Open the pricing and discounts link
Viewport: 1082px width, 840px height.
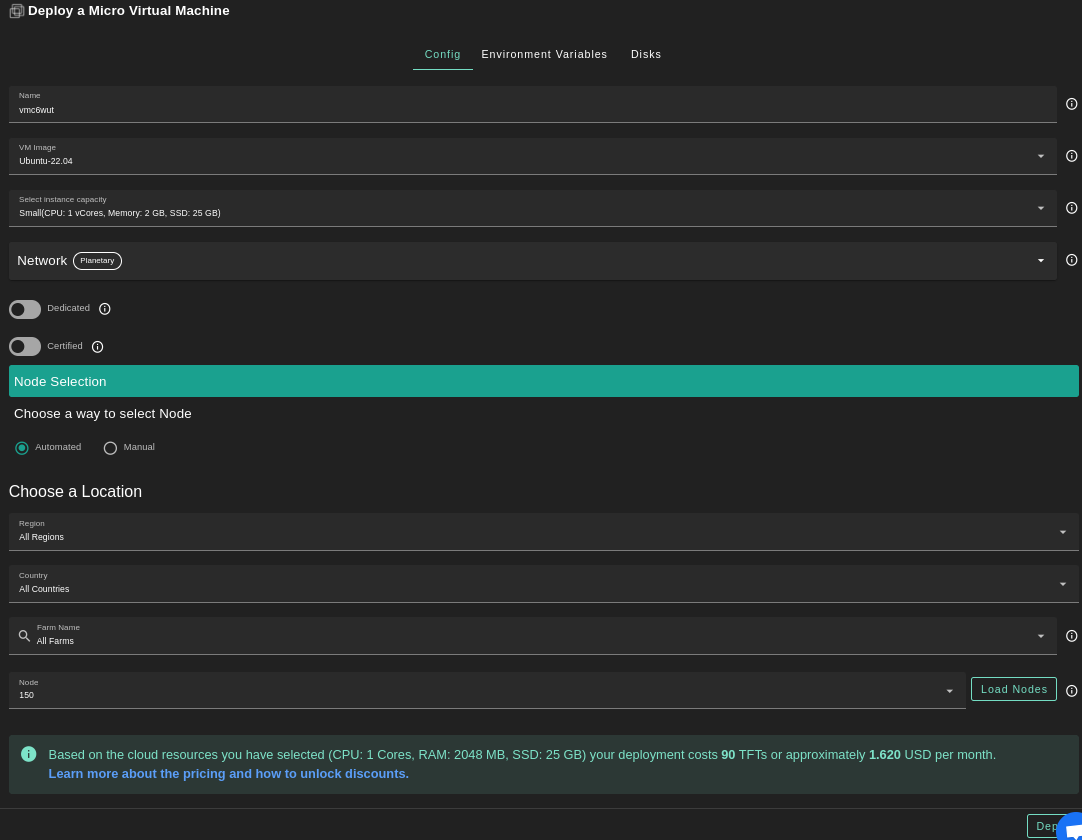pyautogui.click(x=228, y=774)
